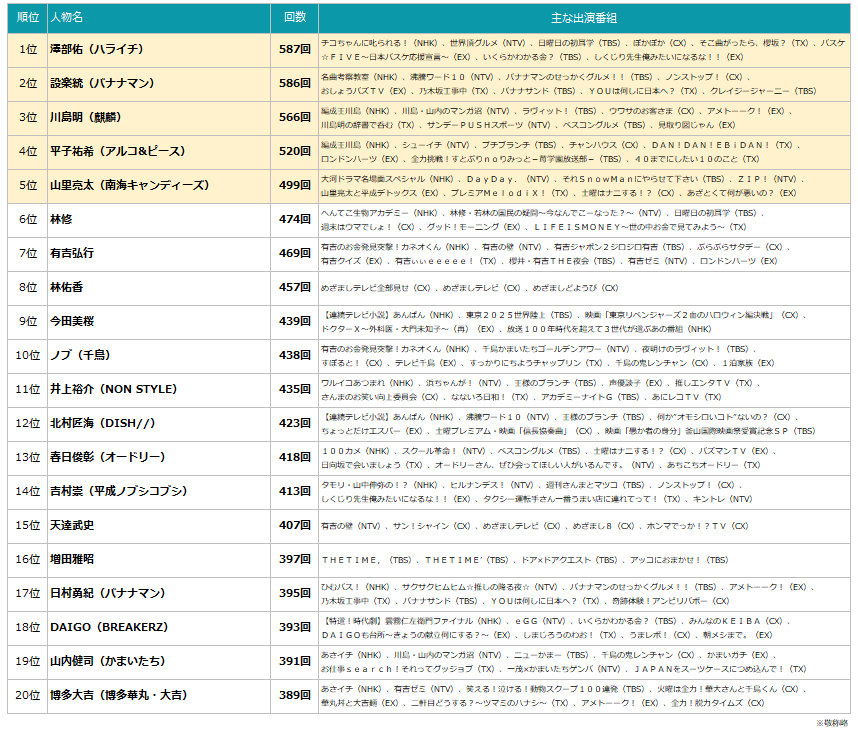Select the 回数 column header
This screenshot has height=730, width=858.
294,18
